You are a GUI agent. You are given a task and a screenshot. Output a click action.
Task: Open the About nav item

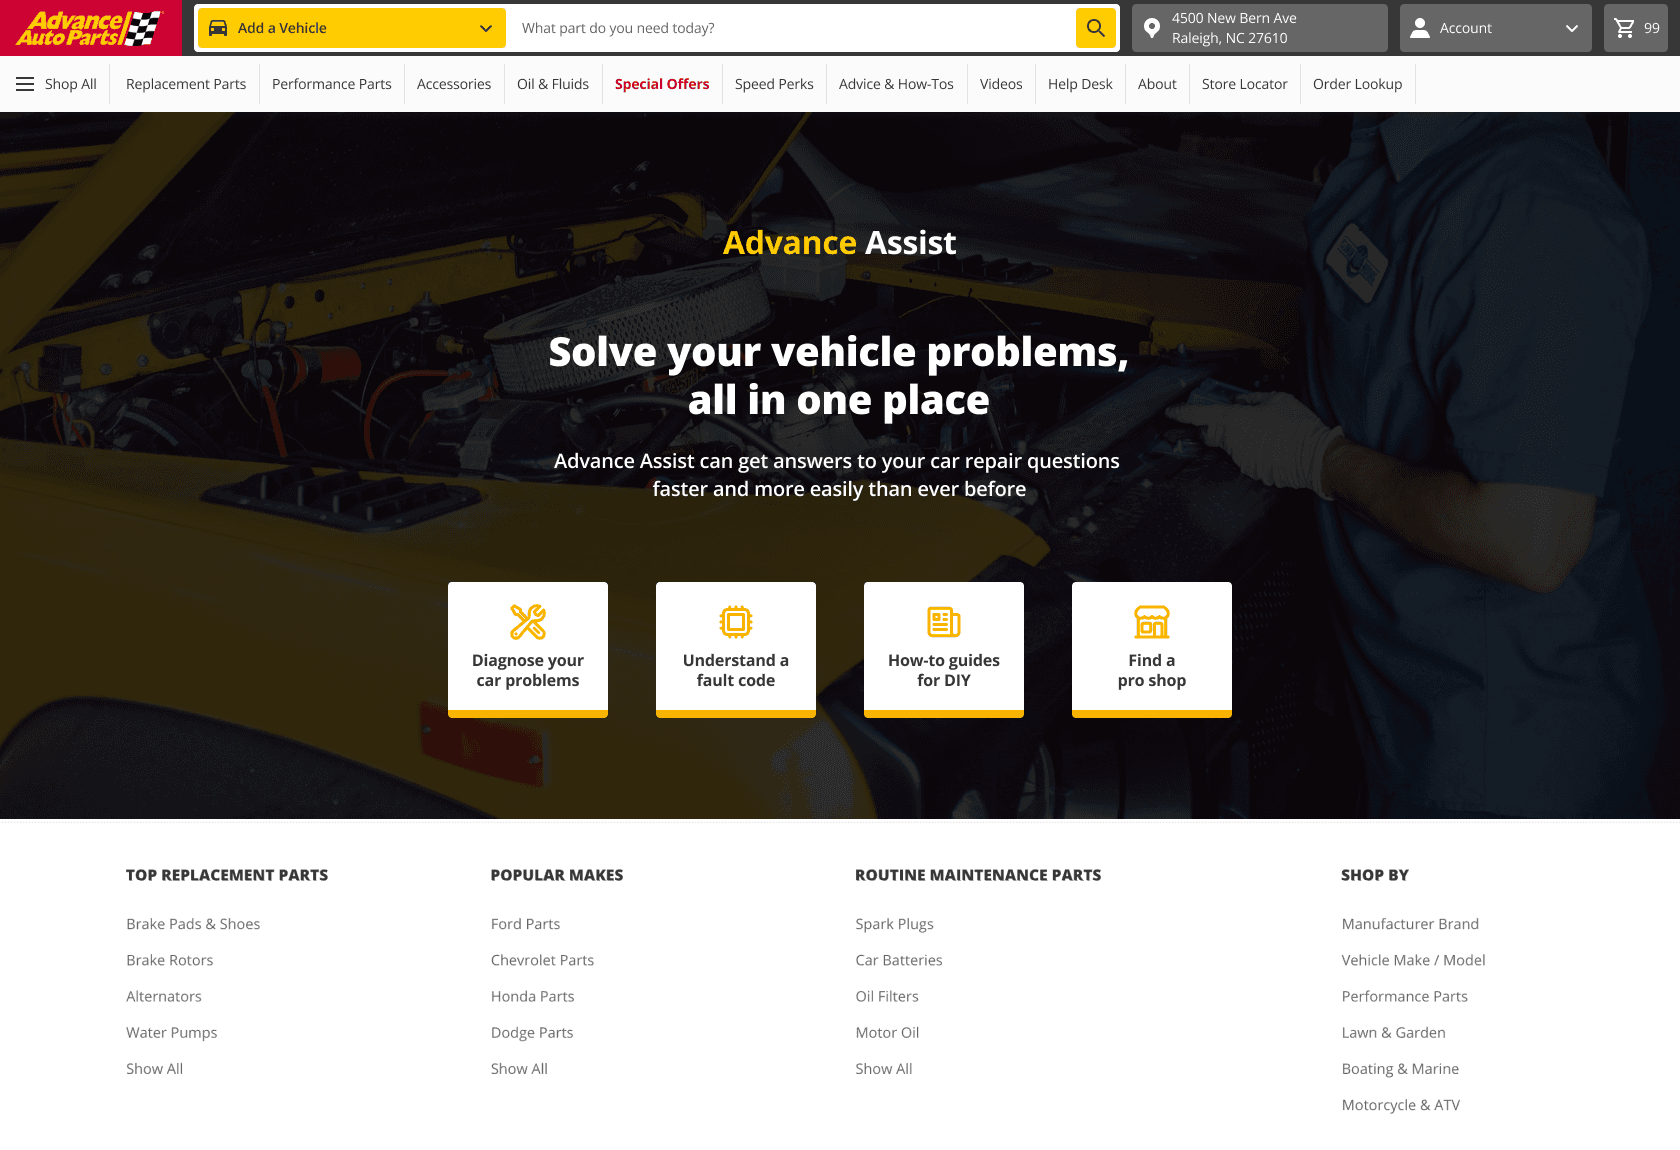tap(1157, 84)
